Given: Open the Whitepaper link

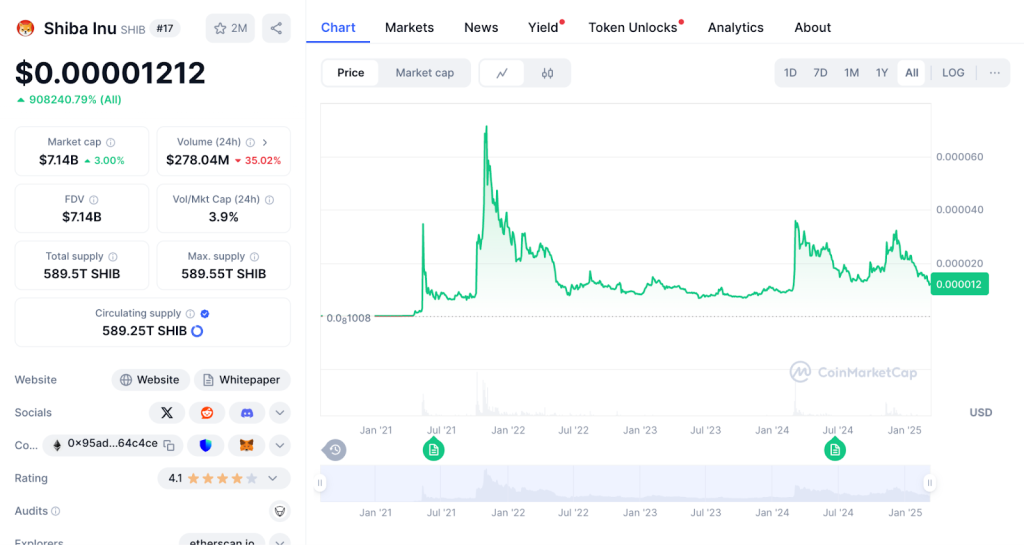Looking at the screenshot, I should (x=242, y=380).
